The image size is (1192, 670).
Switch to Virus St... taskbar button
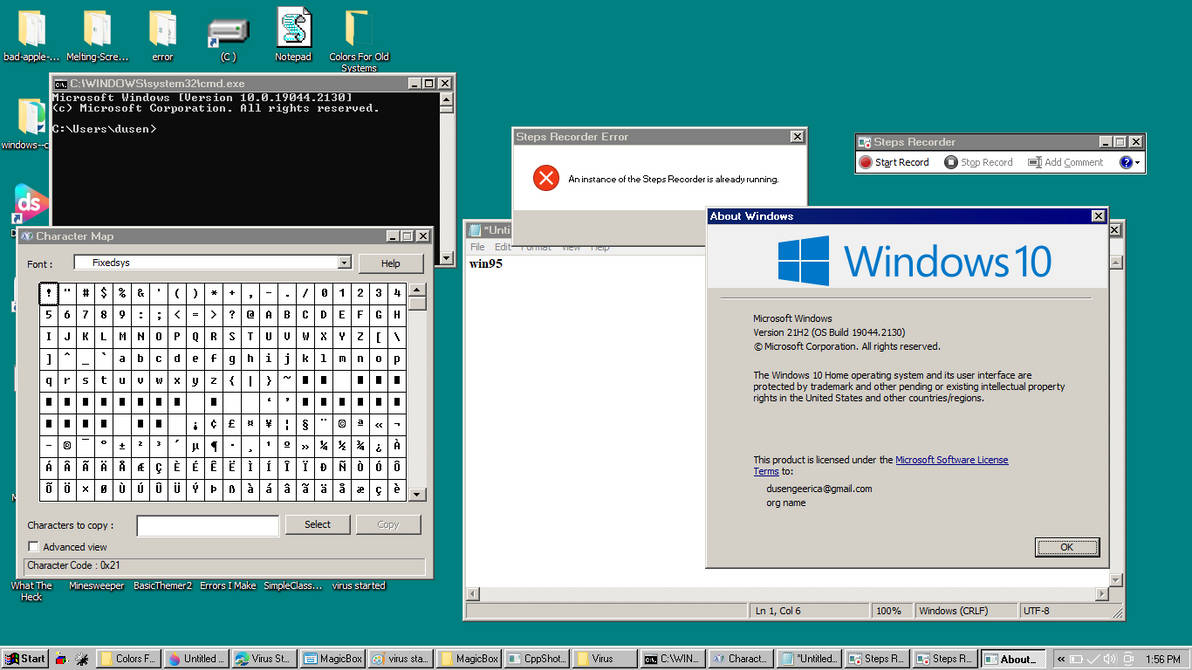click(x=264, y=659)
